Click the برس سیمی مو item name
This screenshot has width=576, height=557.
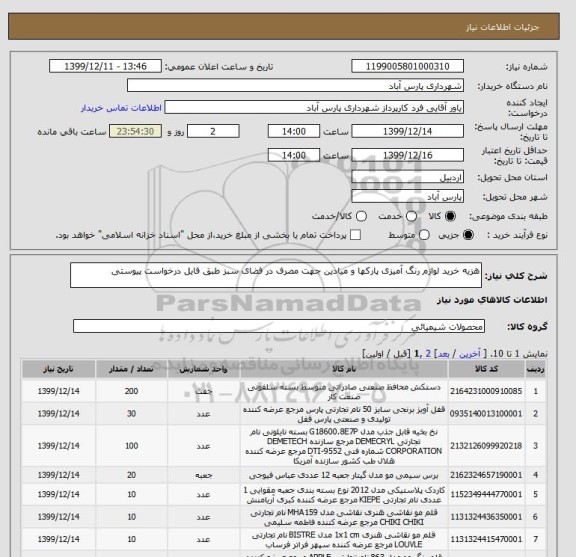click(x=344, y=475)
